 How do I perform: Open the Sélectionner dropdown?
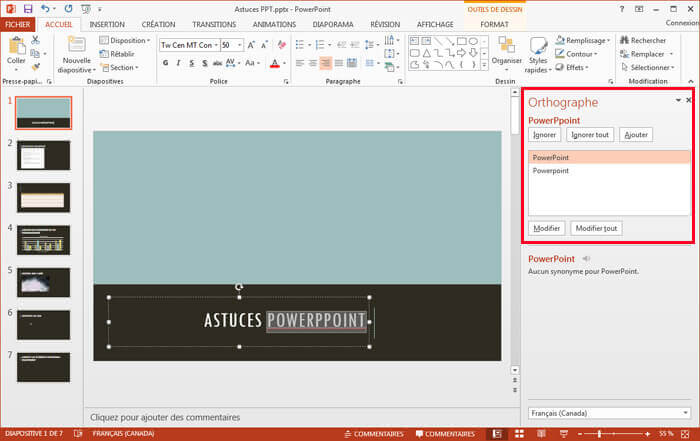pos(647,67)
